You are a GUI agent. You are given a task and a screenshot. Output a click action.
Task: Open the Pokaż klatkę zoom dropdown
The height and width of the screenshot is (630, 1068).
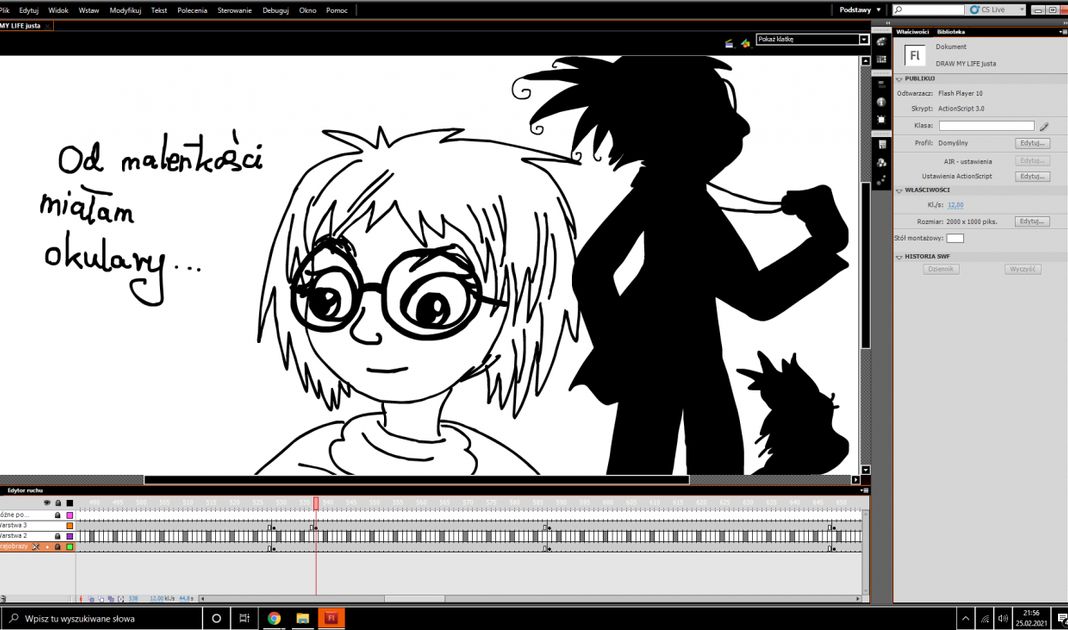click(x=864, y=40)
